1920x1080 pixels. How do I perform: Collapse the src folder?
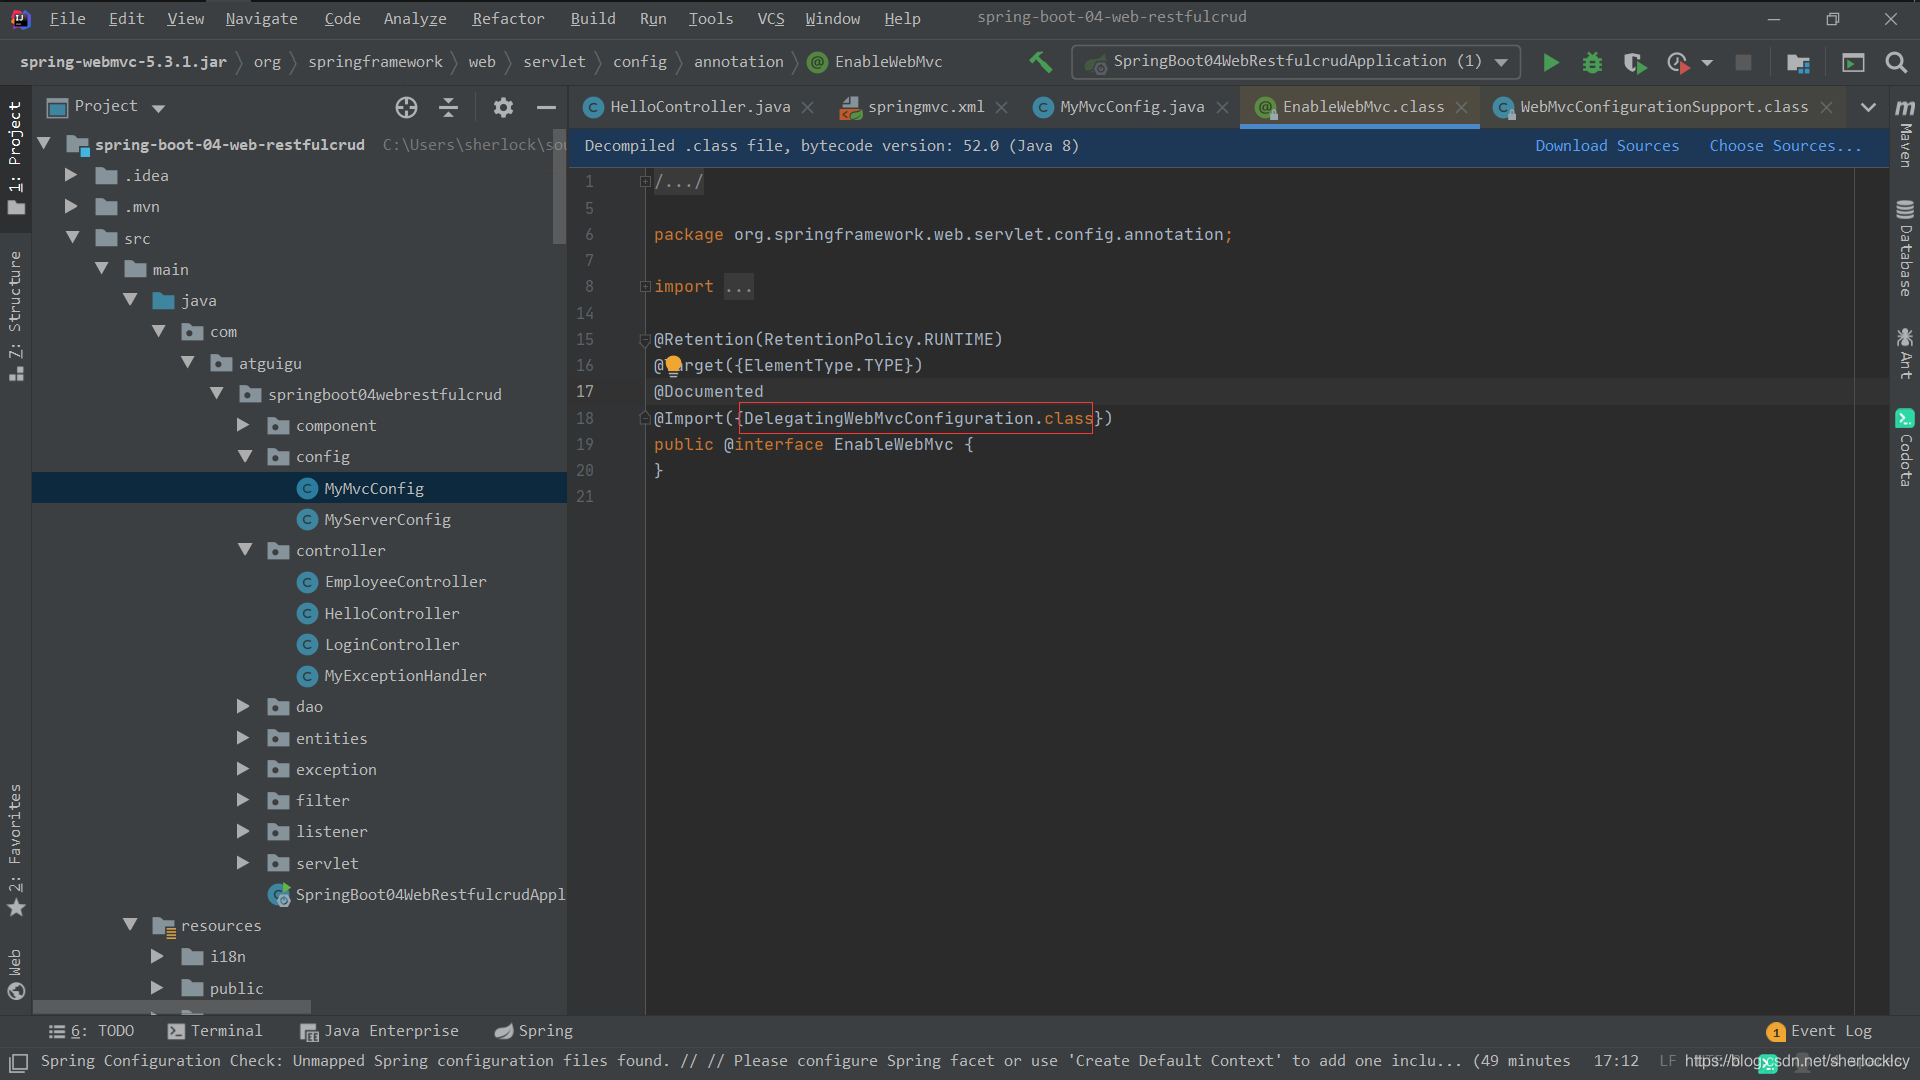[x=73, y=238]
